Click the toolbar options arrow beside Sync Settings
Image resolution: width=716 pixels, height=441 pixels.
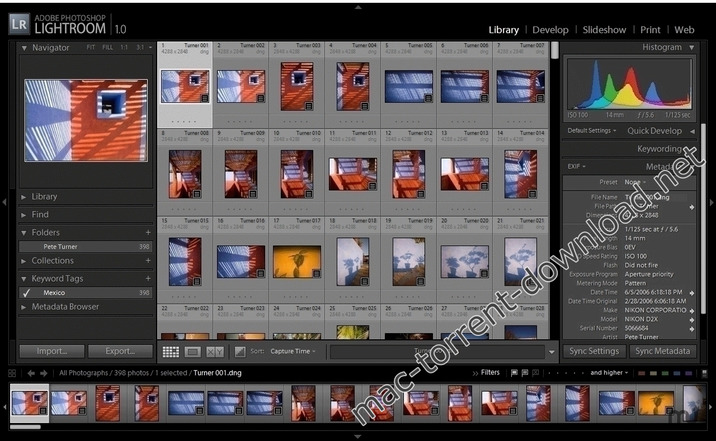552,352
